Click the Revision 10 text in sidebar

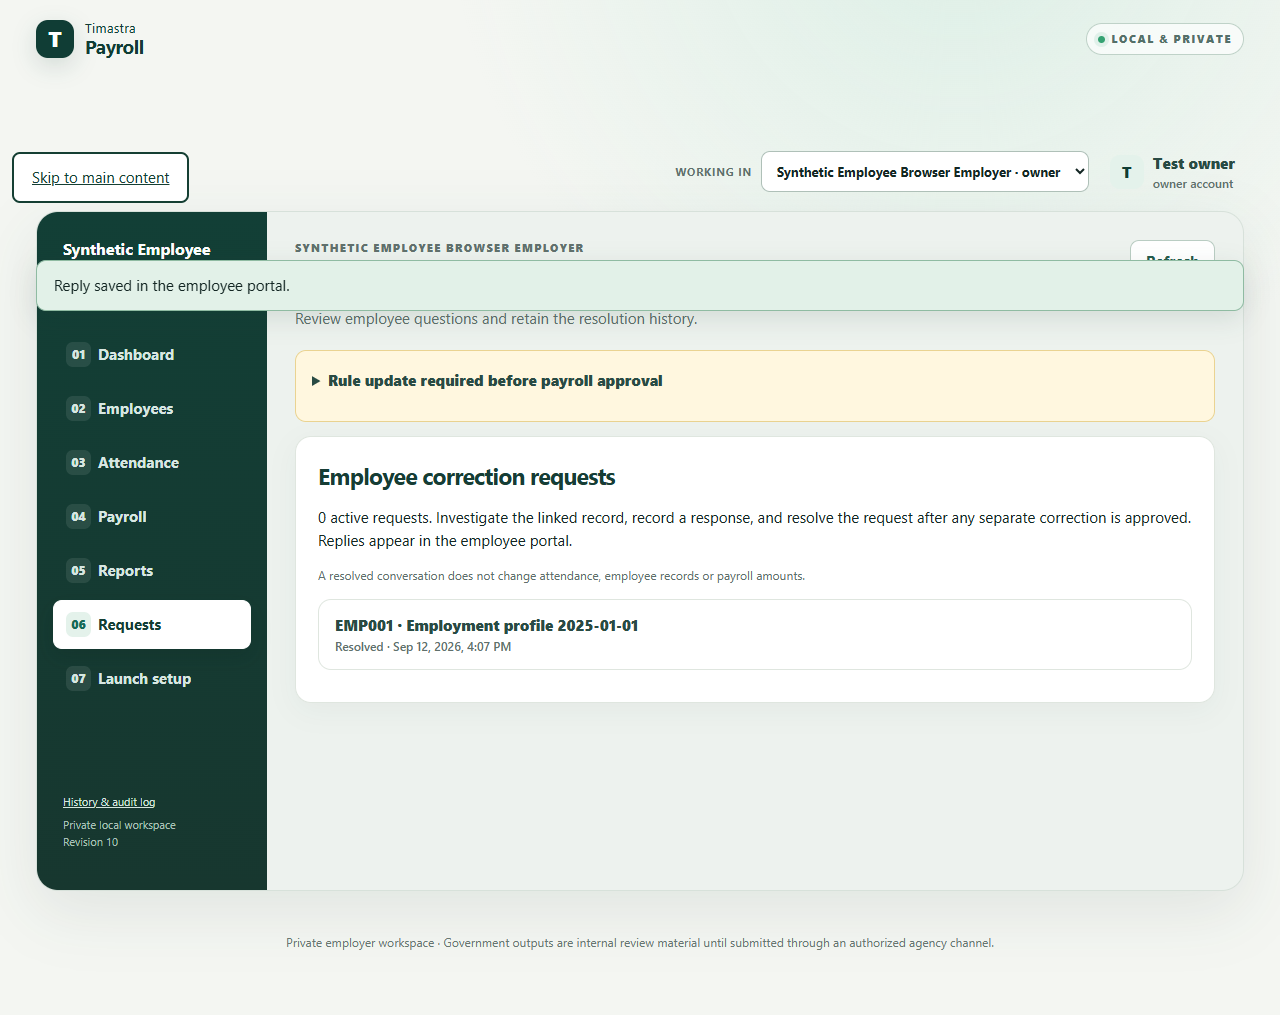coord(90,842)
